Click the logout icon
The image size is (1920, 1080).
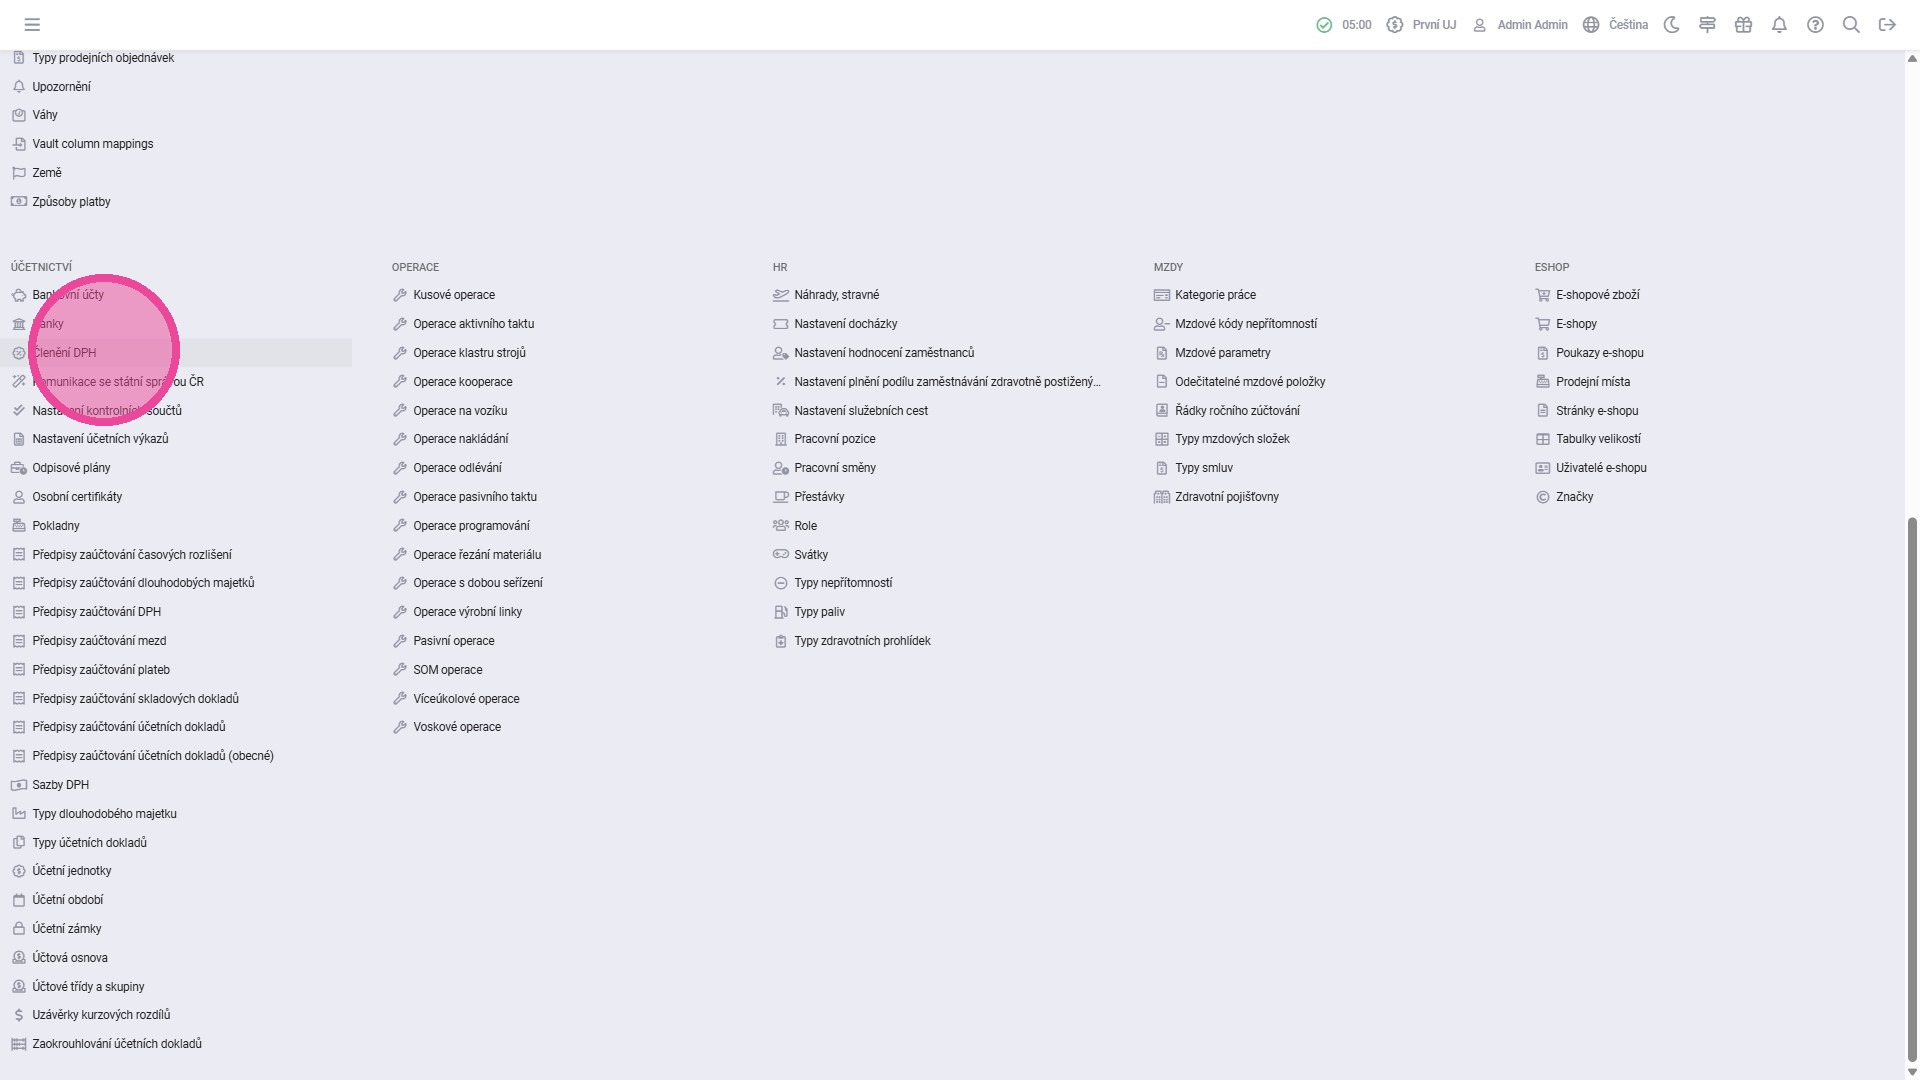click(x=1887, y=25)
